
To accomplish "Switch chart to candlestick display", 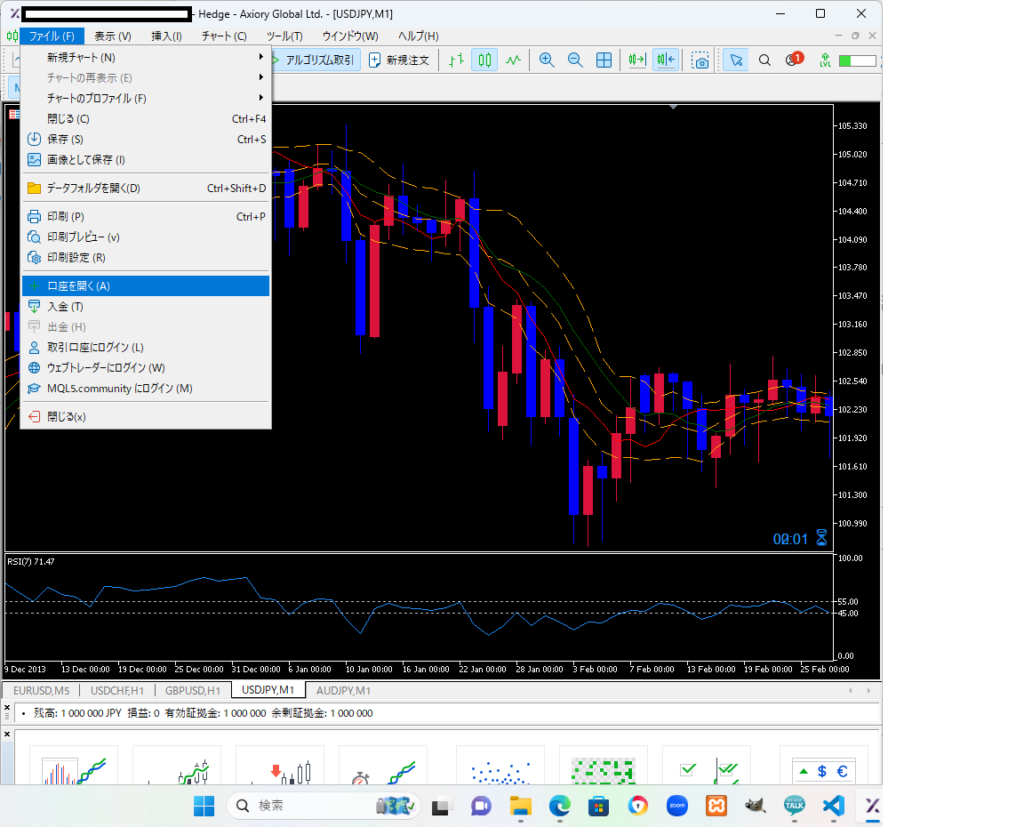I will 484,60.
